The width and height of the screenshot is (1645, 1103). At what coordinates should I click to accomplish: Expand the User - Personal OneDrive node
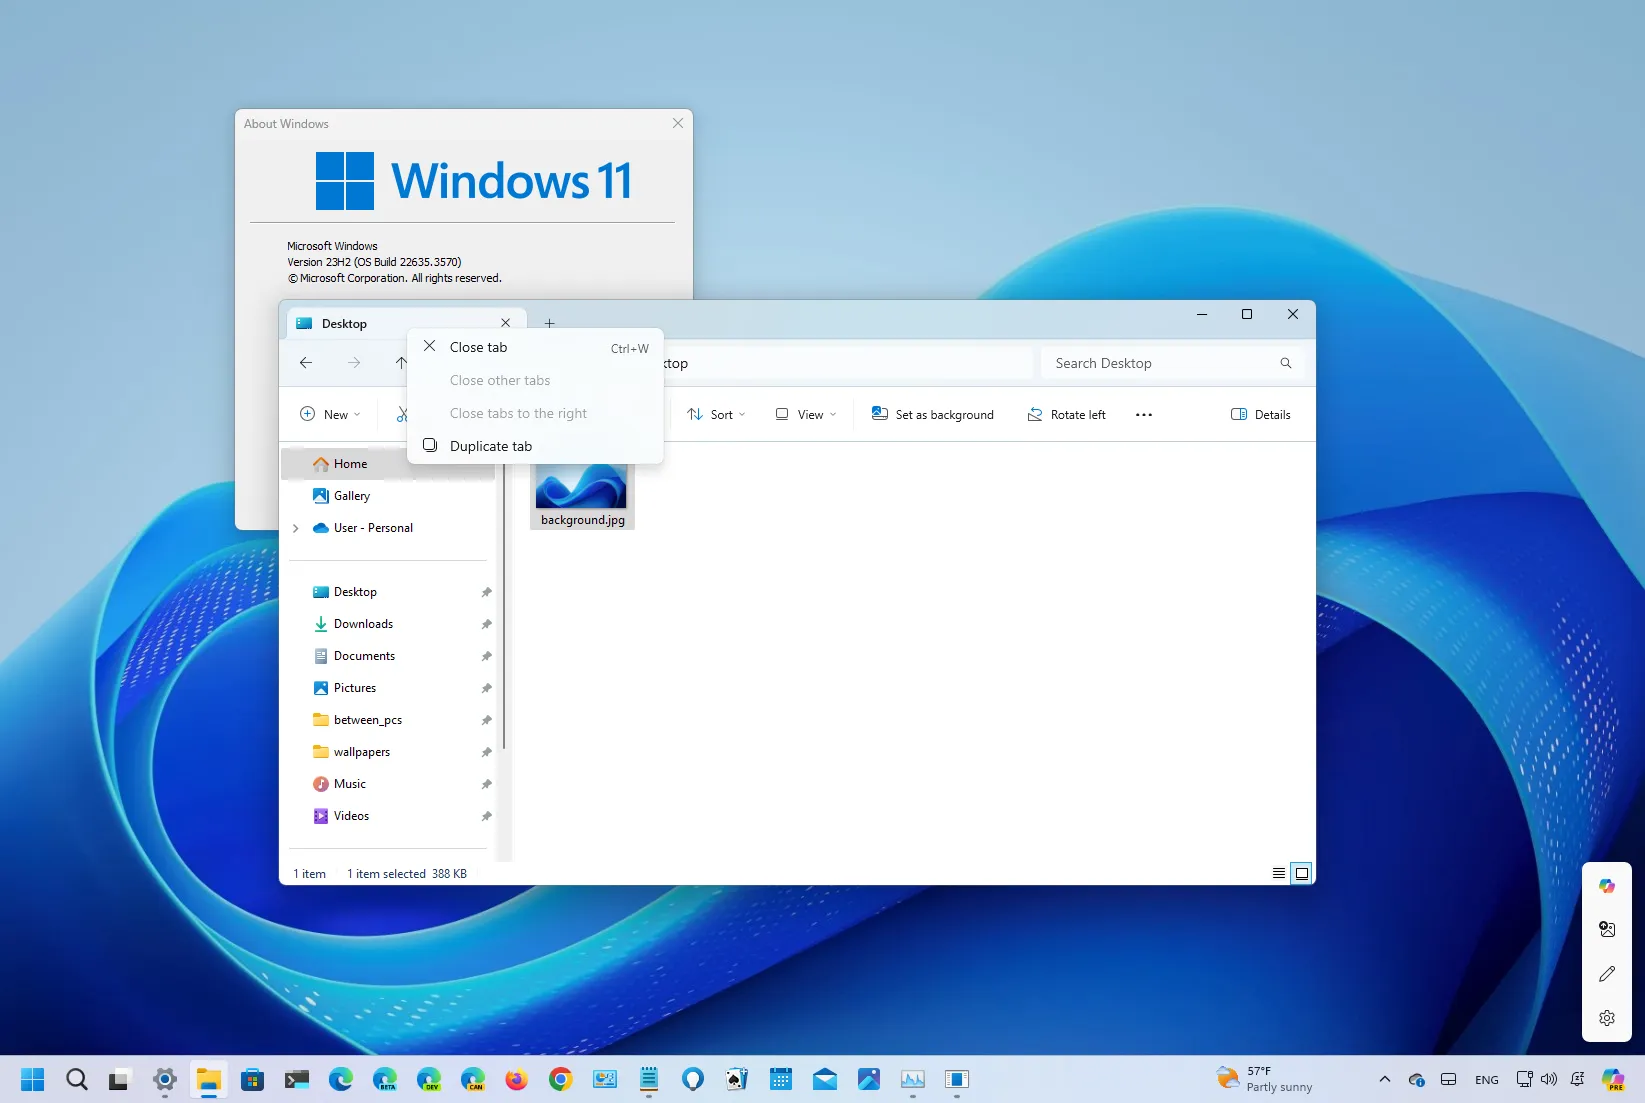click(x=295, y=528)
